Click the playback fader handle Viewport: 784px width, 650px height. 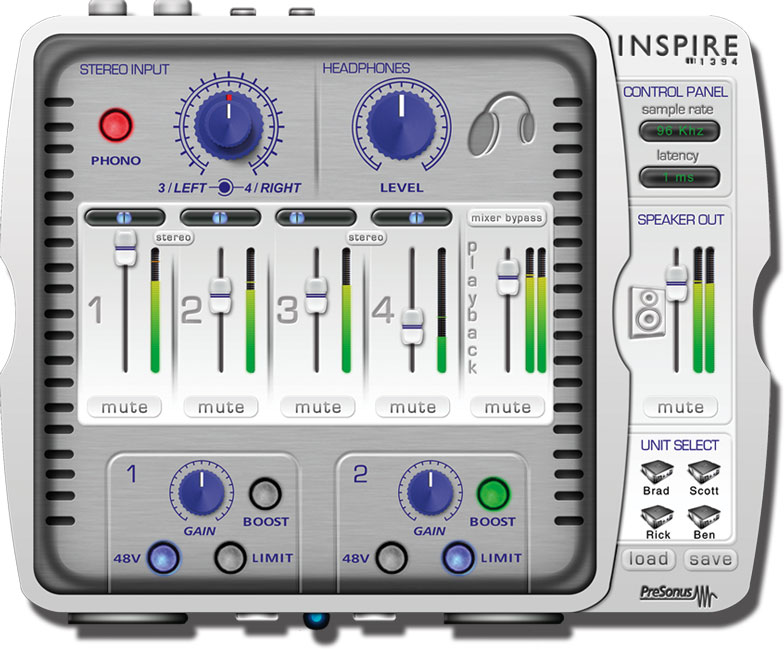[x=508, y=276]
